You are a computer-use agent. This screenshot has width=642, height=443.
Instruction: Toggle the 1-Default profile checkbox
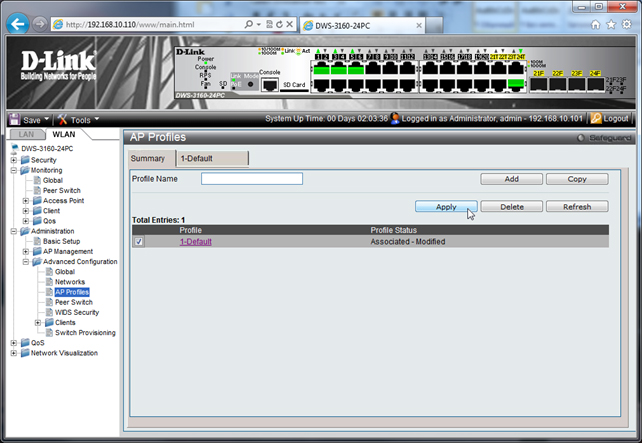[139, 242]
